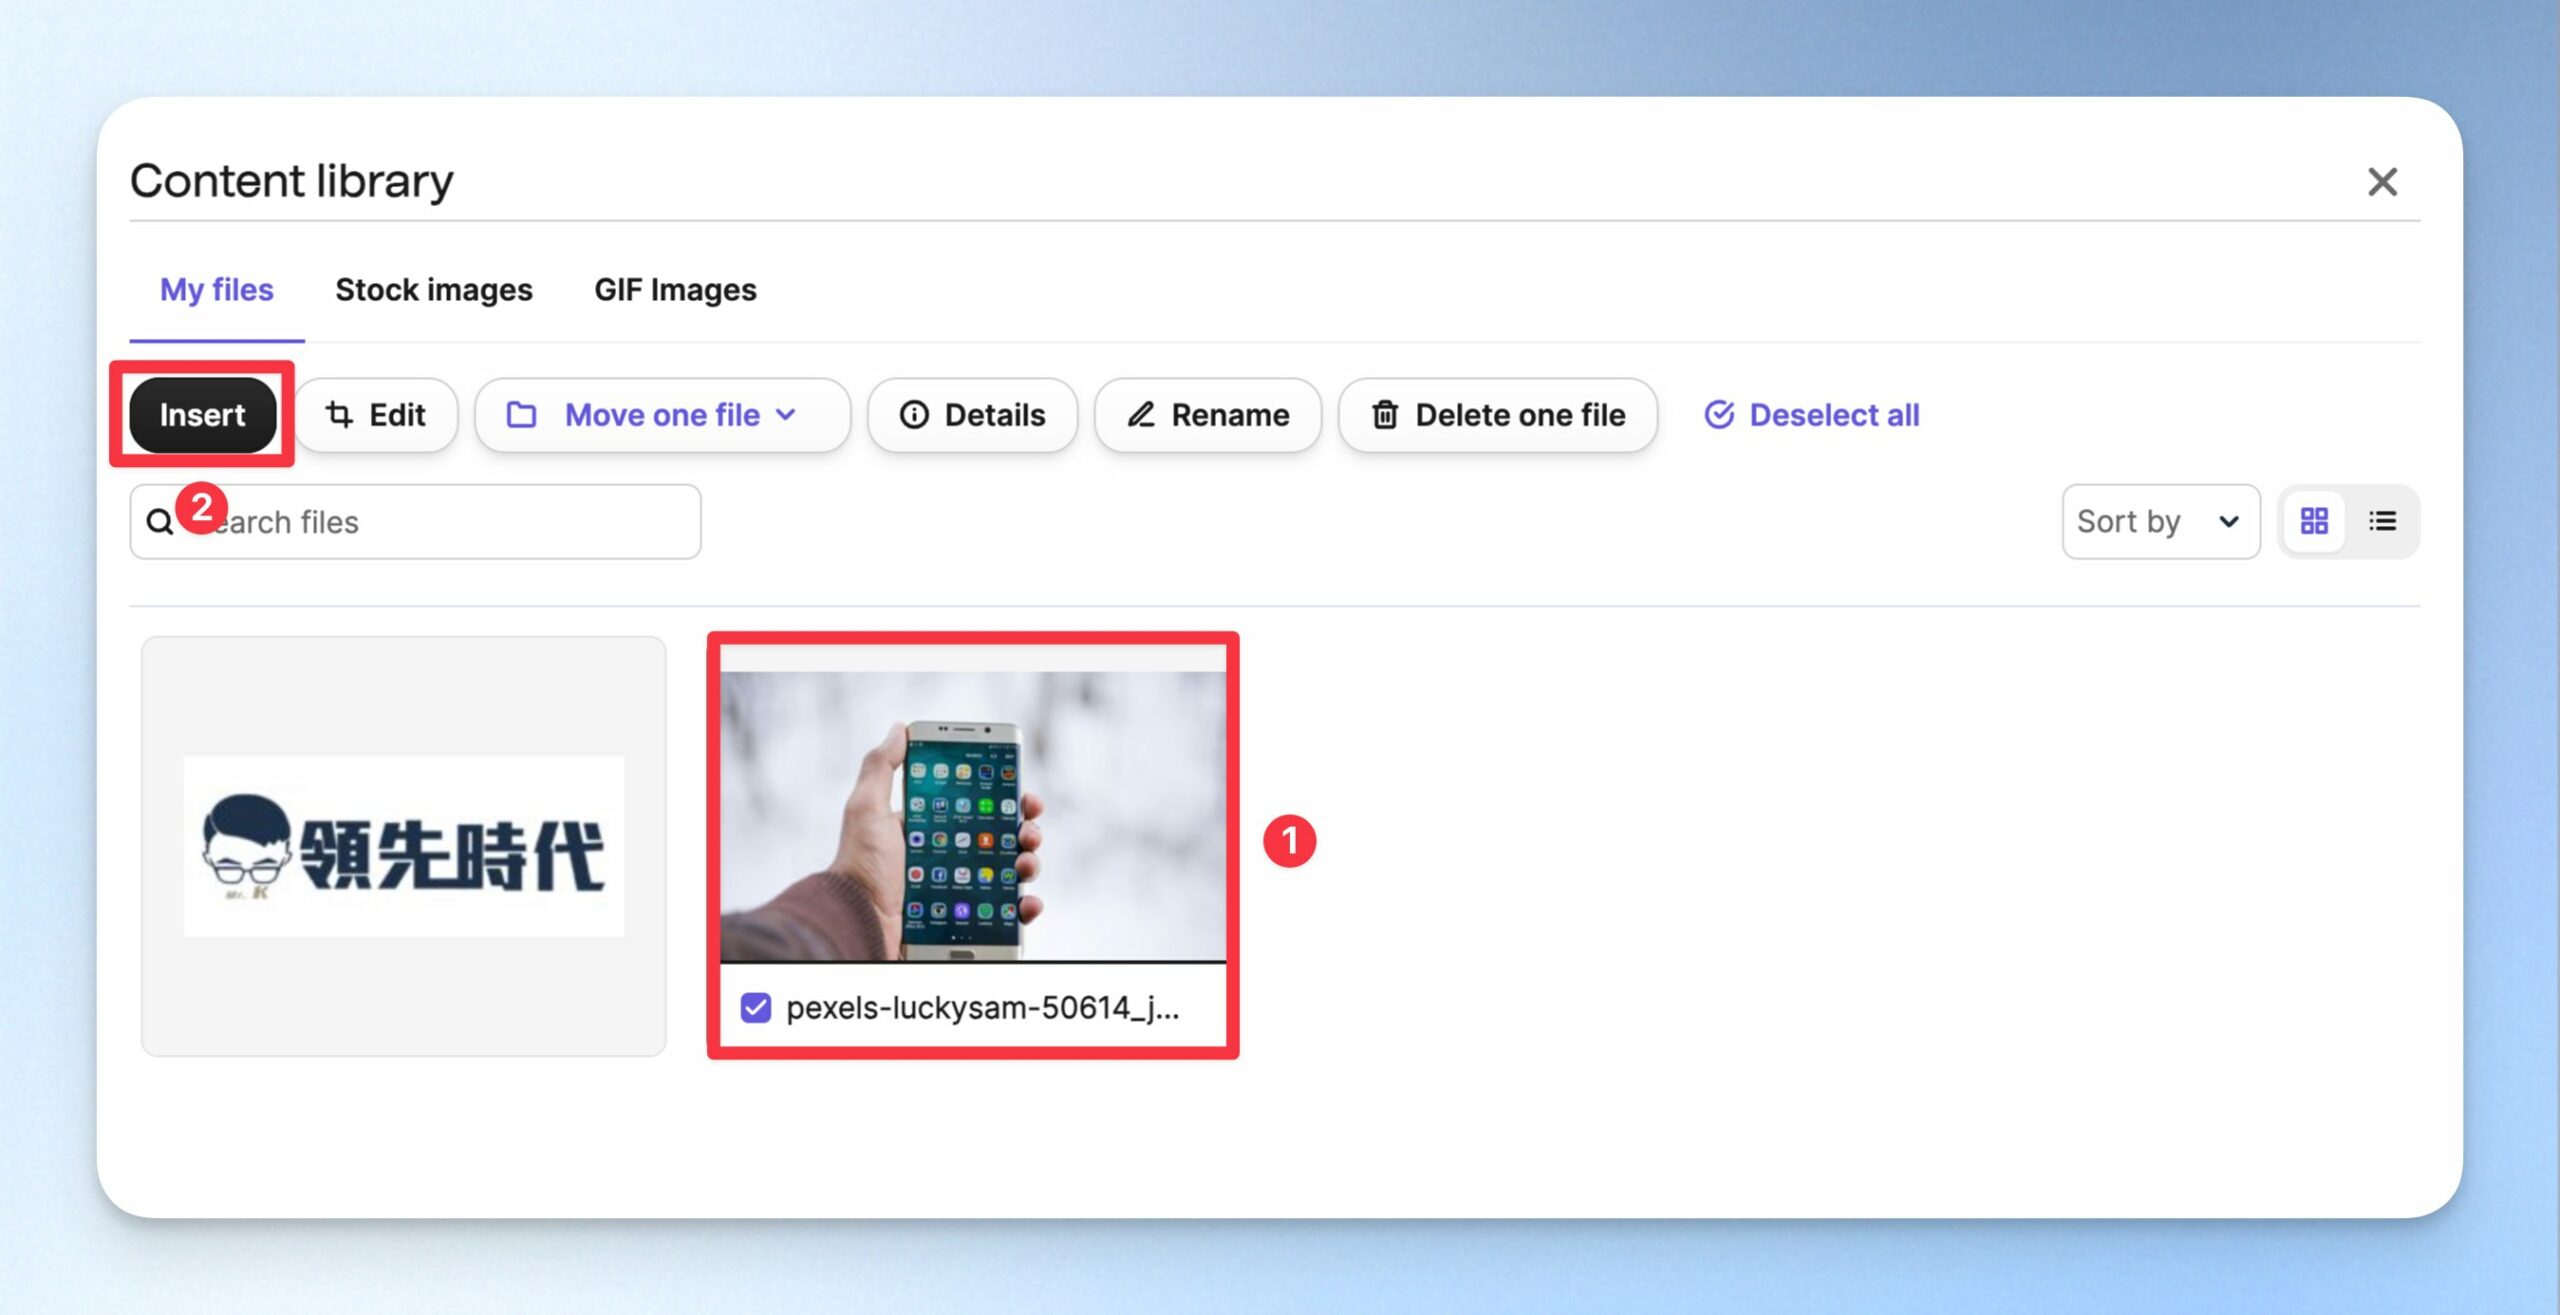The width and height of the screenshot is (2560, 1315).
Task: Click into the Search files field
Action: pyautogui.click(x=415, y=522)
